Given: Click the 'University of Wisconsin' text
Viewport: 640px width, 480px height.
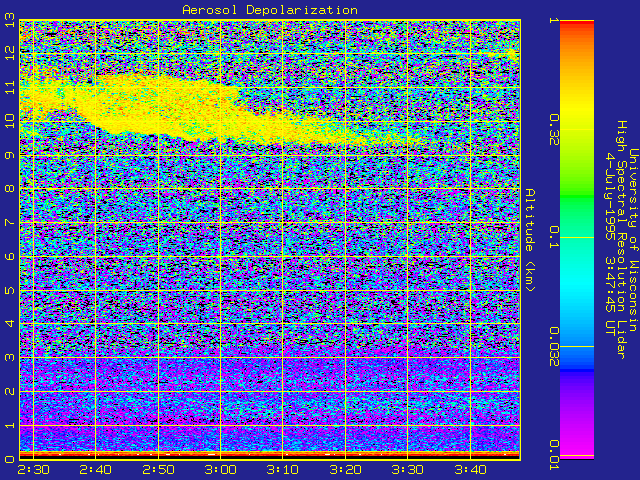Looking at the screenshot, I should (x=633, y=240).
